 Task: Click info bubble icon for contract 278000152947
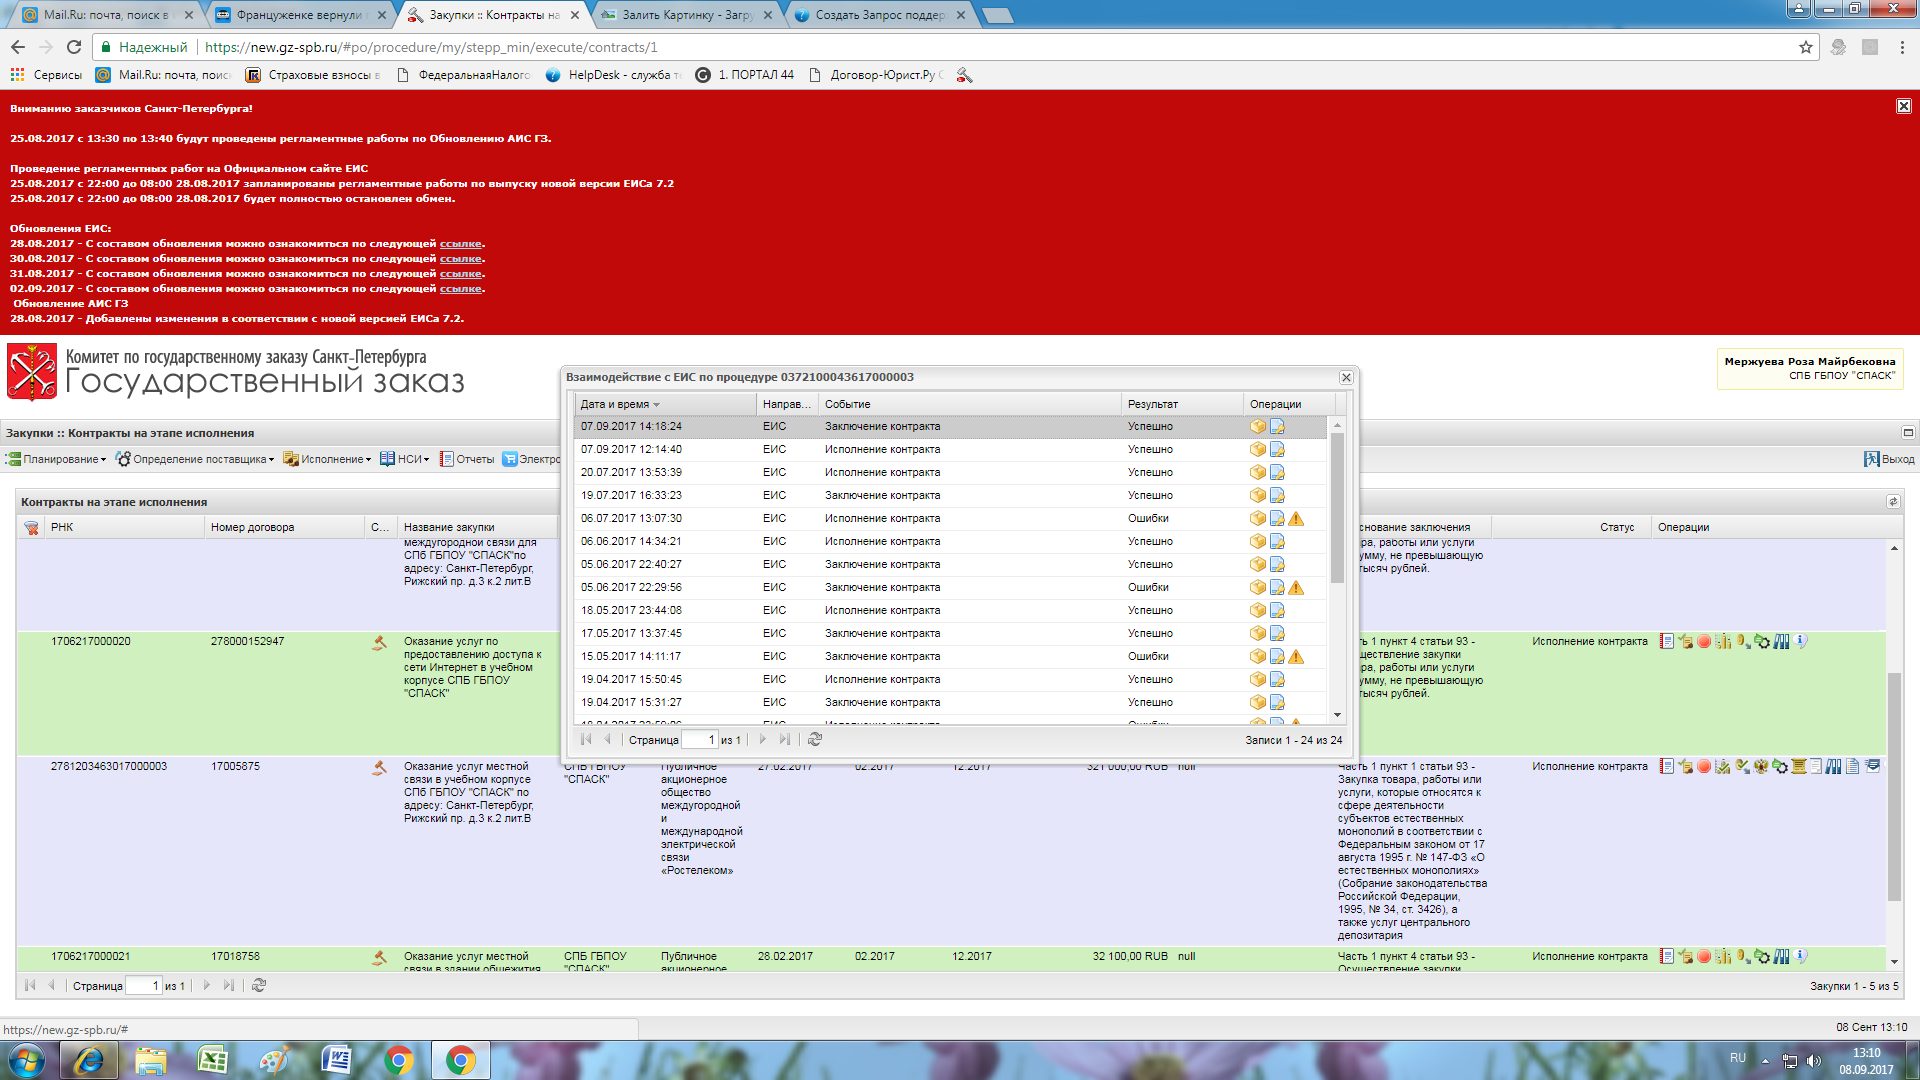point(1800,641)
